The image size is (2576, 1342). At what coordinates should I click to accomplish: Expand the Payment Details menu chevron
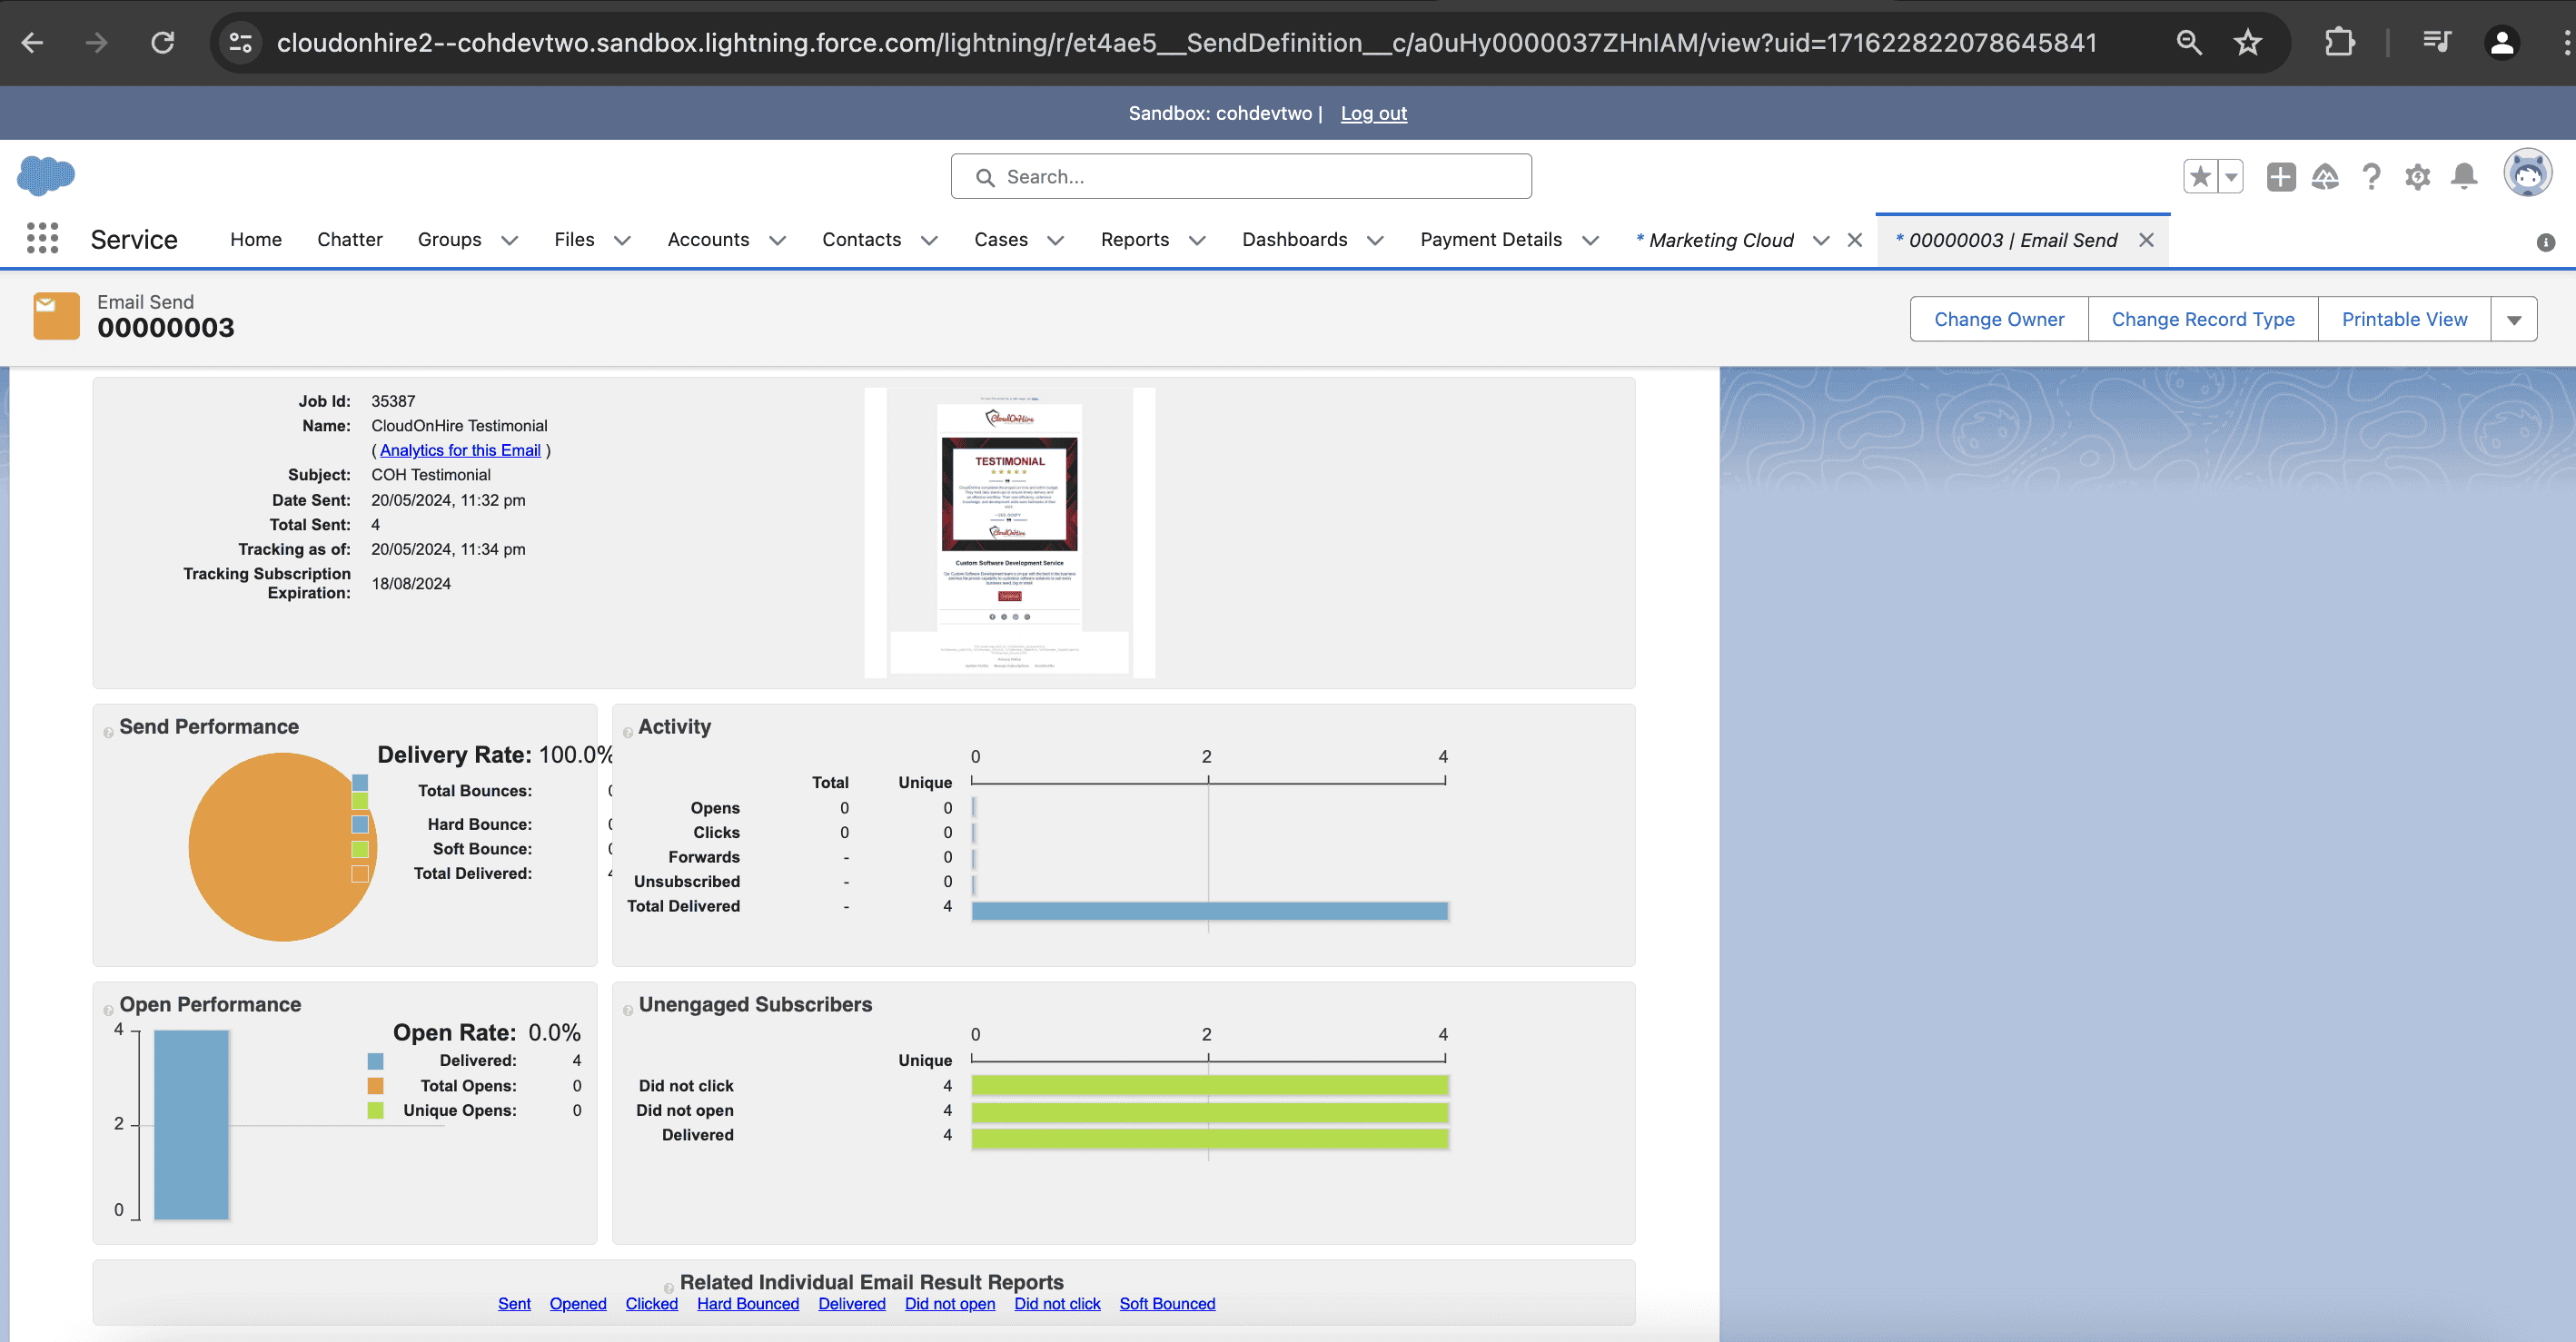pos(1590,240)
